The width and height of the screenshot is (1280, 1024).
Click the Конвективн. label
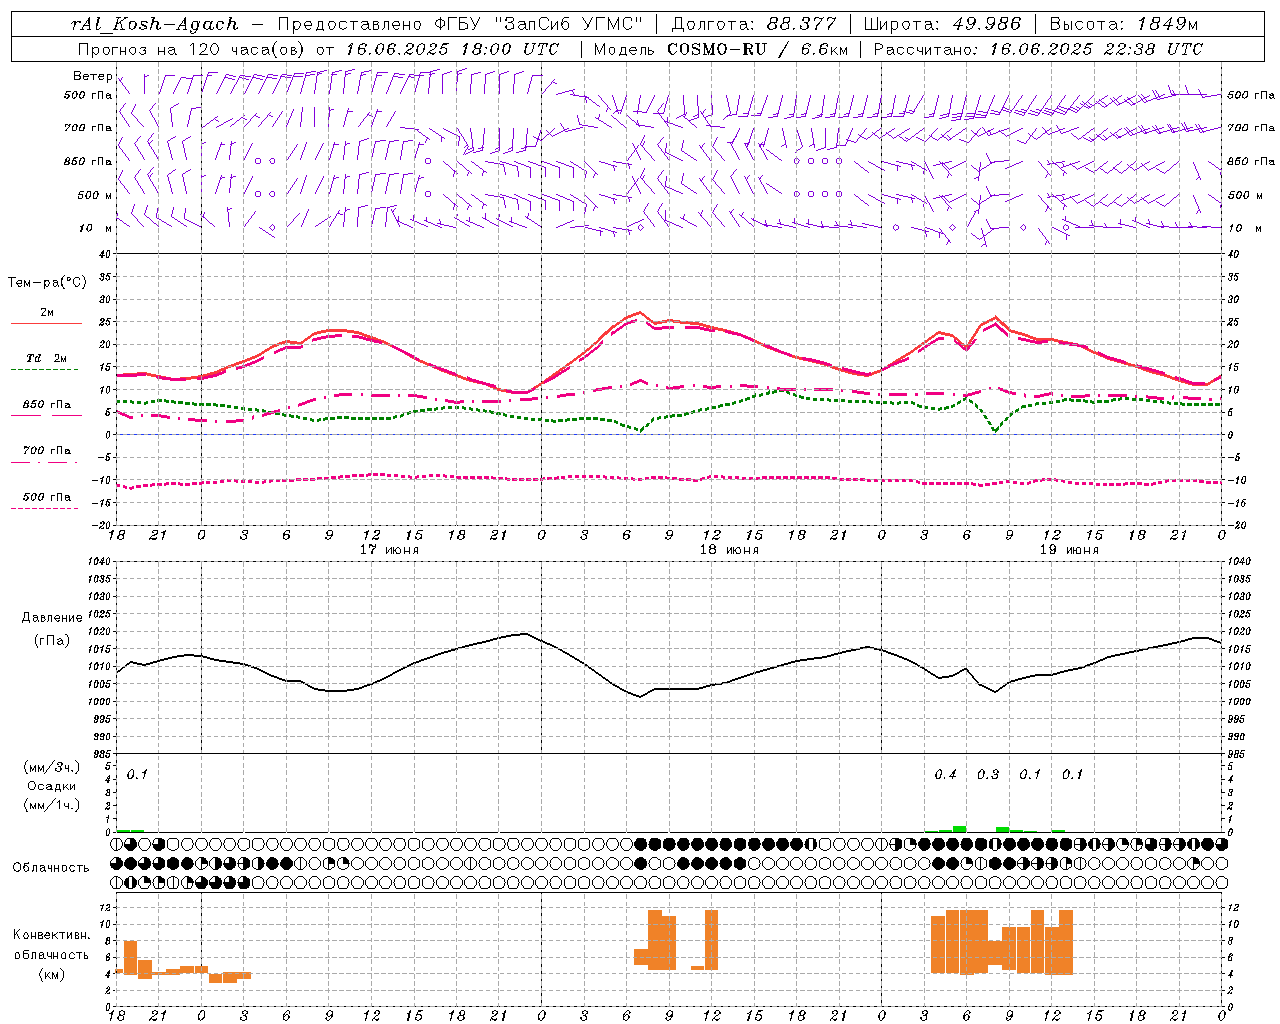point(52,935)
